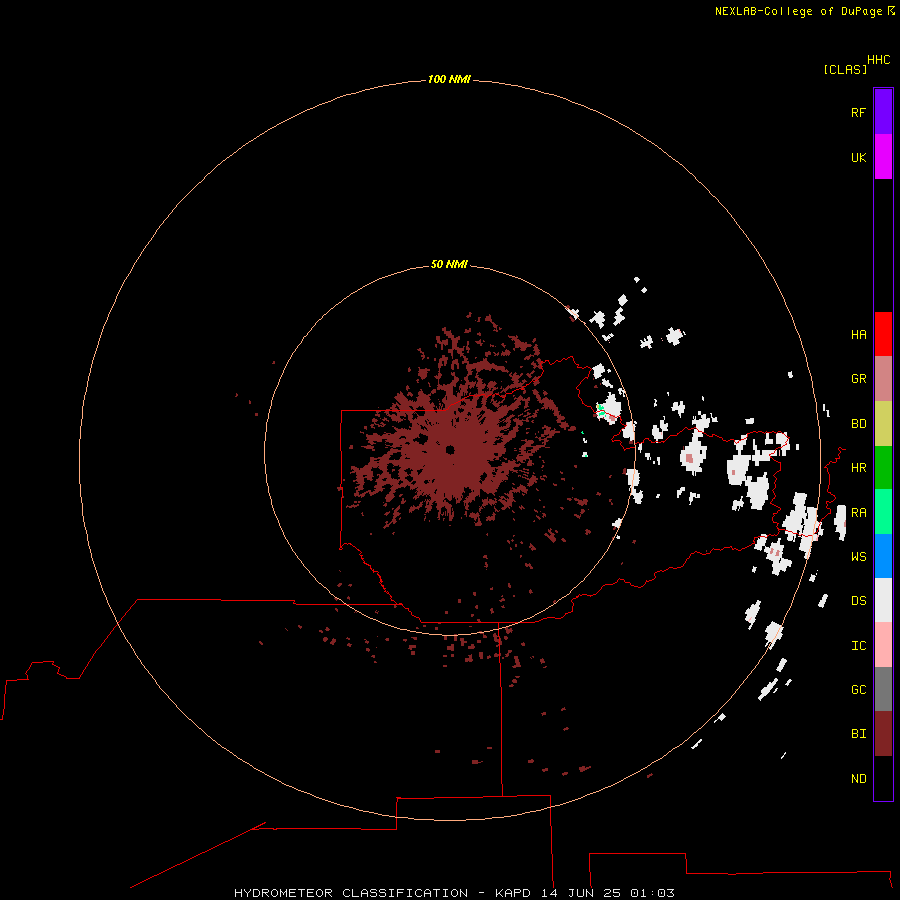Click the IC legend label
900x900 pixels.
point(858,646)
